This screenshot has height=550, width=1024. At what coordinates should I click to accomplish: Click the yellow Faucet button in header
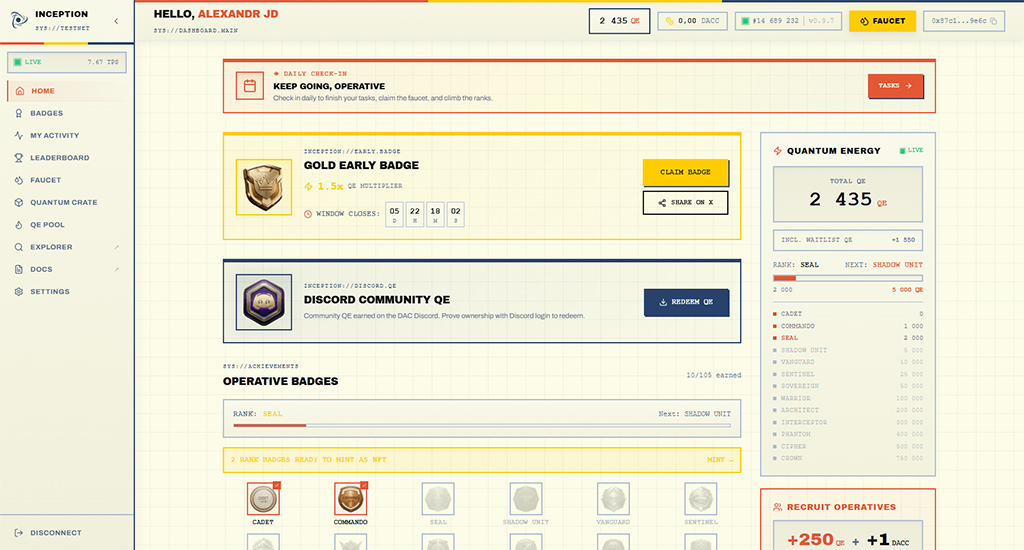[882, 21]
